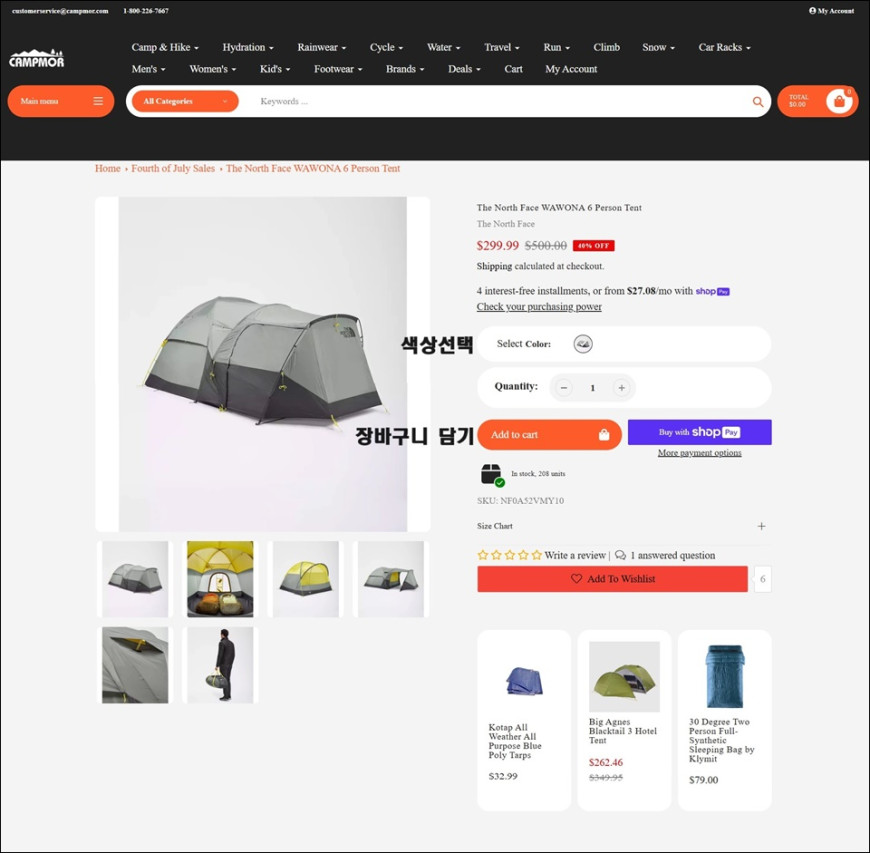Click Check your purchasing power link
The height and width of the screenshot is (853, 870).
(539, 307)
